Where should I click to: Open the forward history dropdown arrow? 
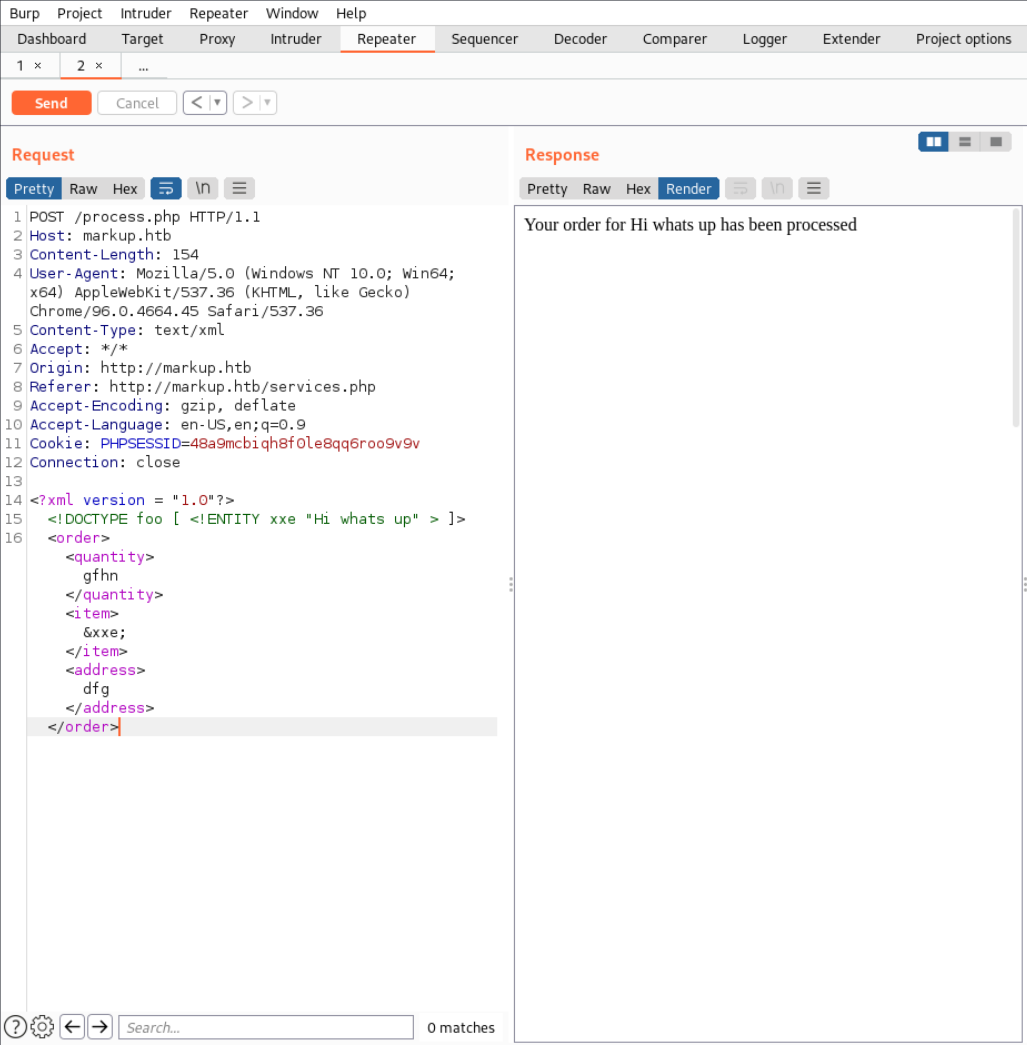pyautogui.click(x=267, y=103)
